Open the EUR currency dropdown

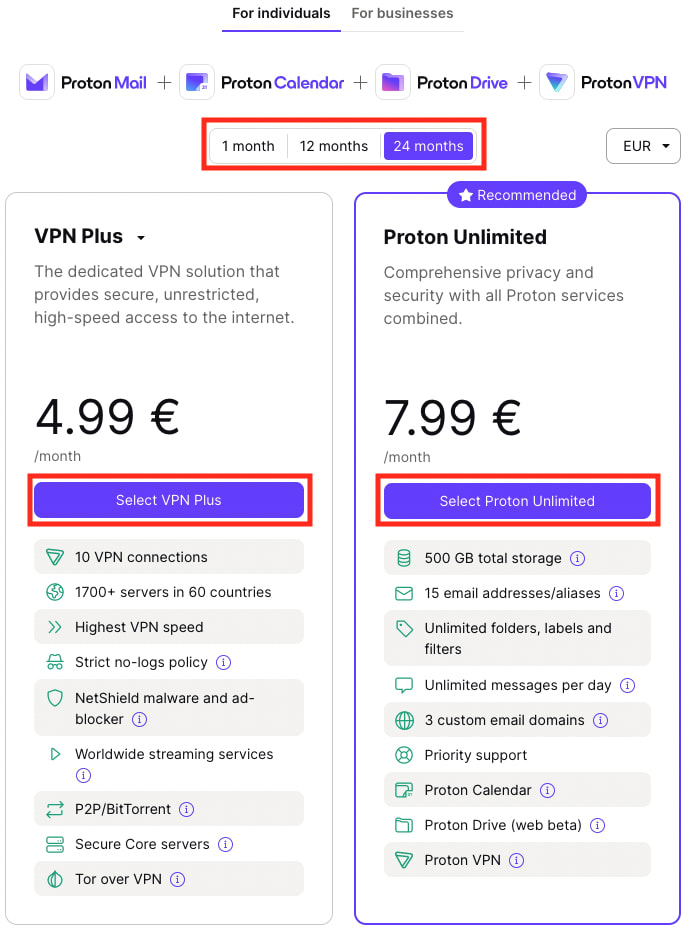pos(643,146)
